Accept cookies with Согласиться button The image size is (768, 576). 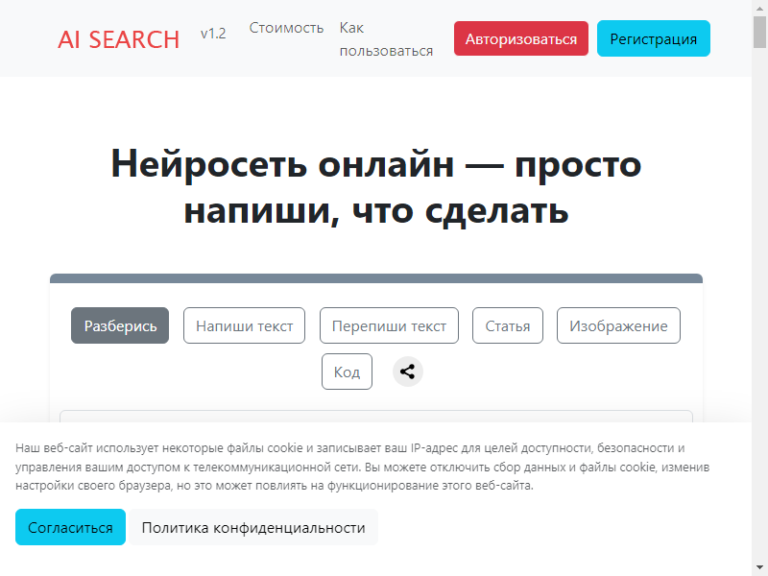pos(71,527)
